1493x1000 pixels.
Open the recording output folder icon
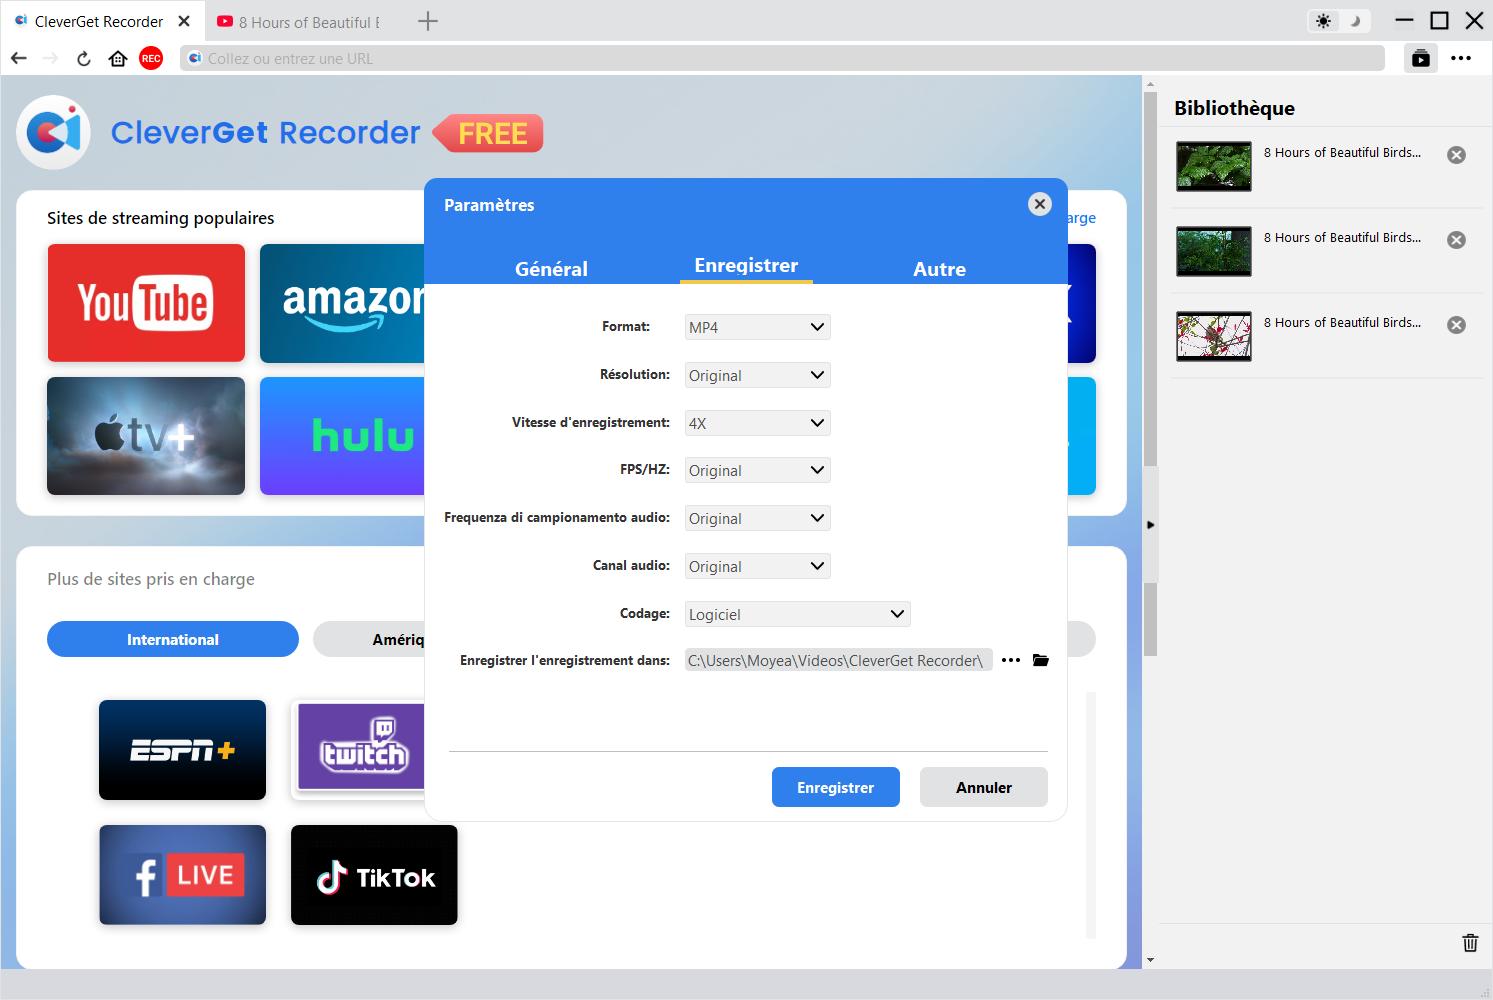(1041, 660)
